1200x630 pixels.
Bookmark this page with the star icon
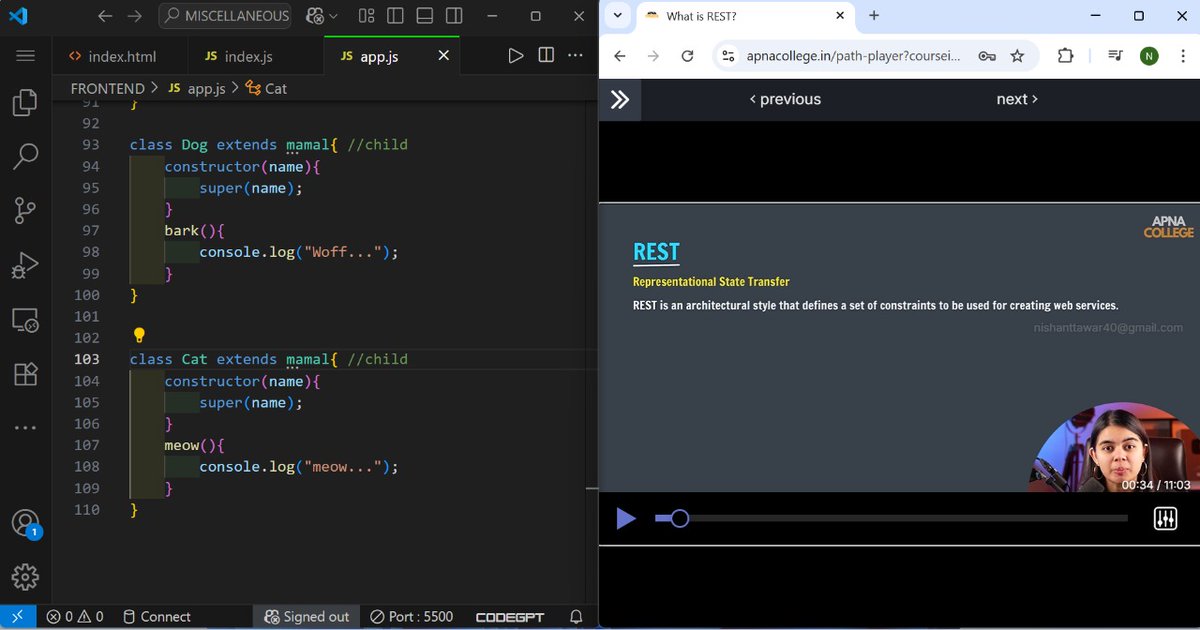pyautogui.click(x=1017, y=56)
